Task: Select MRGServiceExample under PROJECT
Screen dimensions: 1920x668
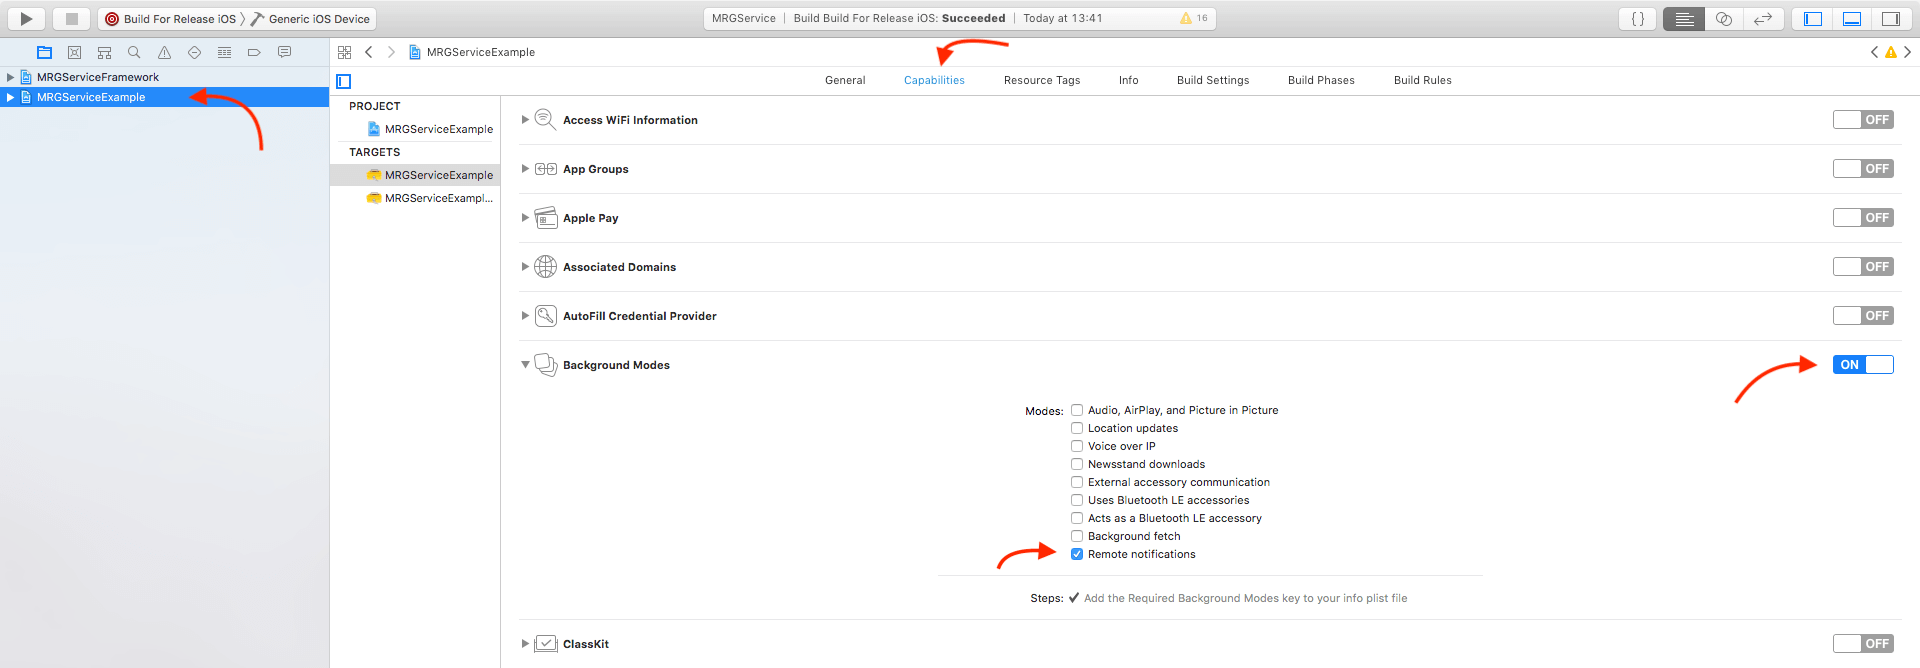Action: click(x=430, y=129)
